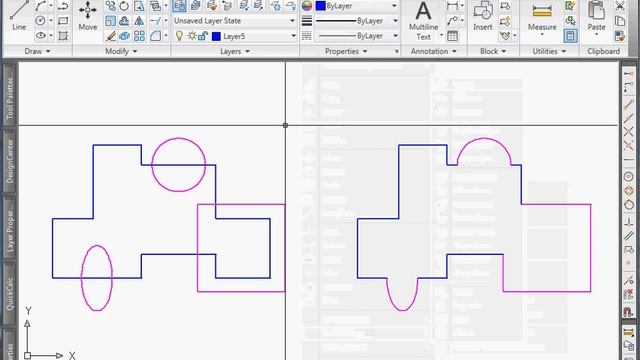Click the Explode tool icon
The image size is (640, 360).
[x=124, y=36]
